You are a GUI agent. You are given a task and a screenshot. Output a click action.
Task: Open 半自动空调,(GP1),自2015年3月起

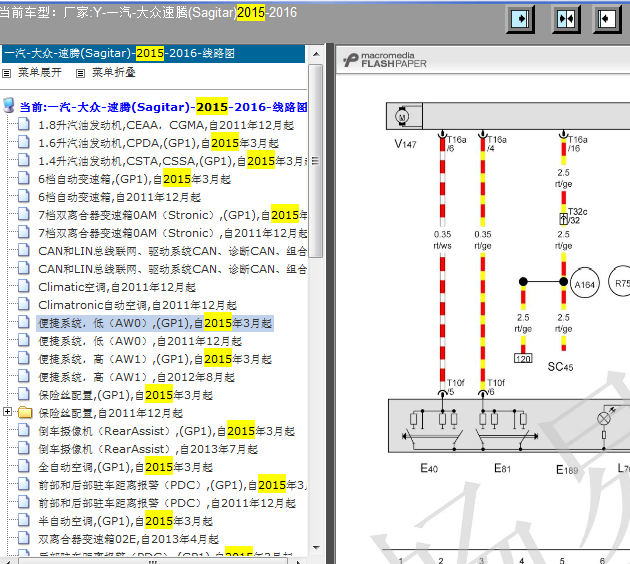pos(125,521)
